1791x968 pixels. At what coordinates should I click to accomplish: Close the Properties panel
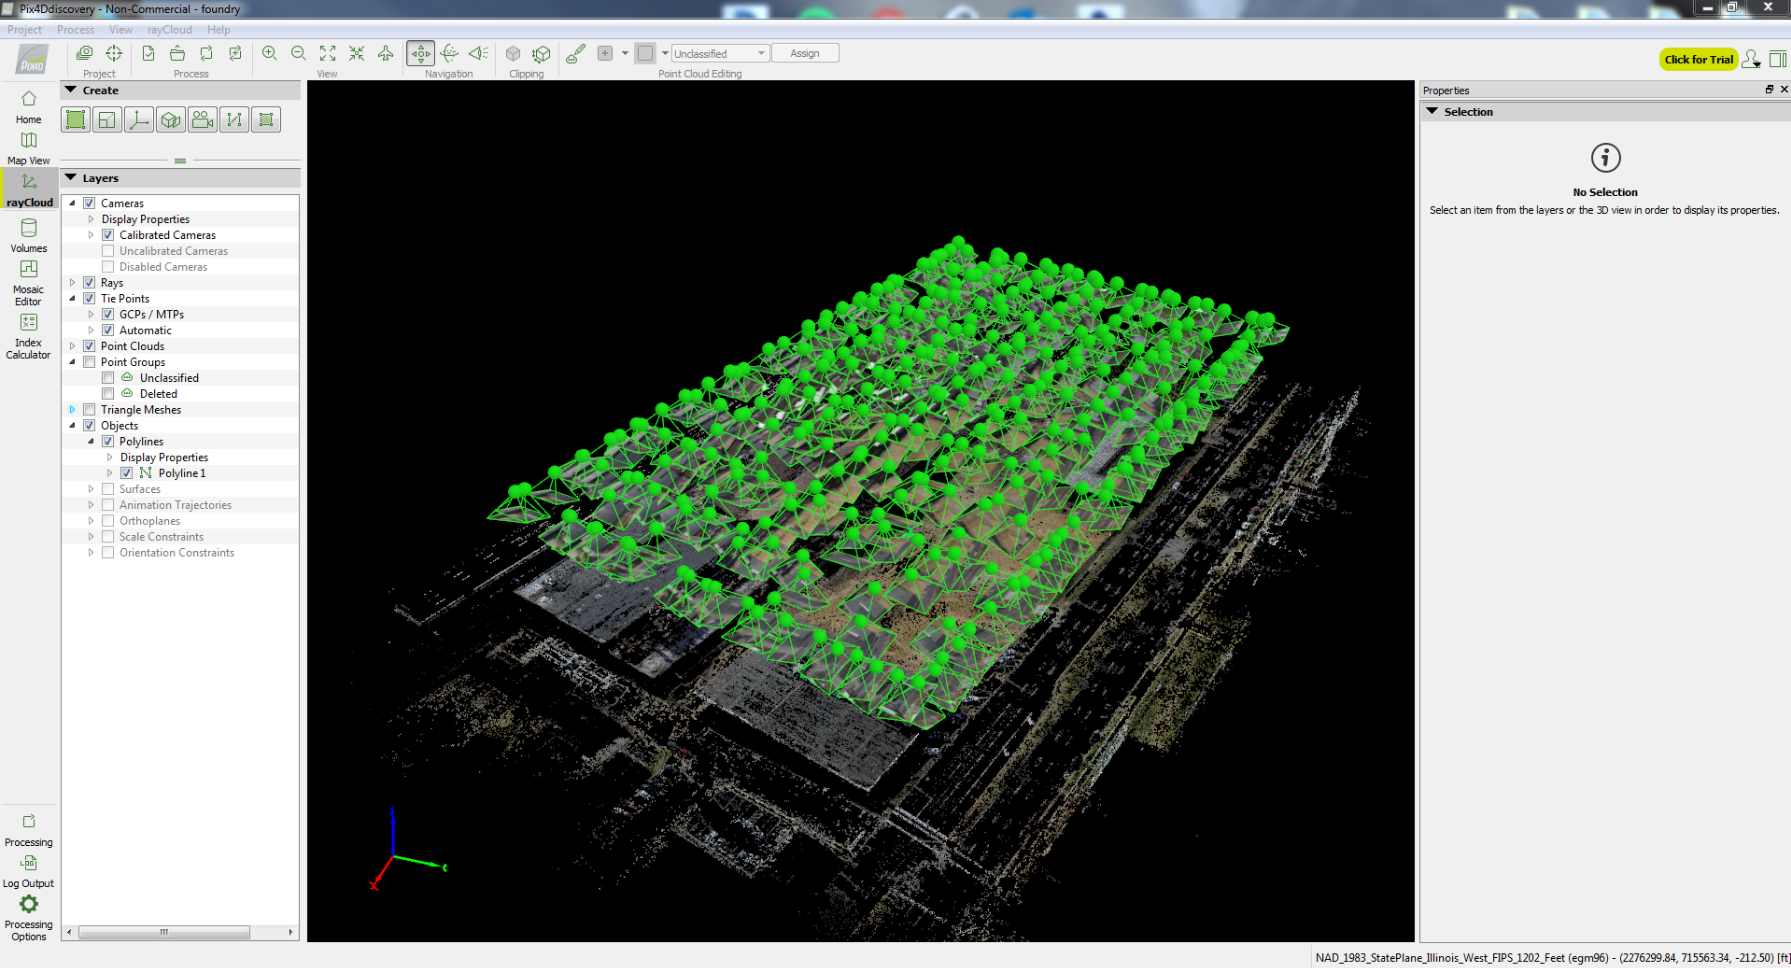(1784, 89)
